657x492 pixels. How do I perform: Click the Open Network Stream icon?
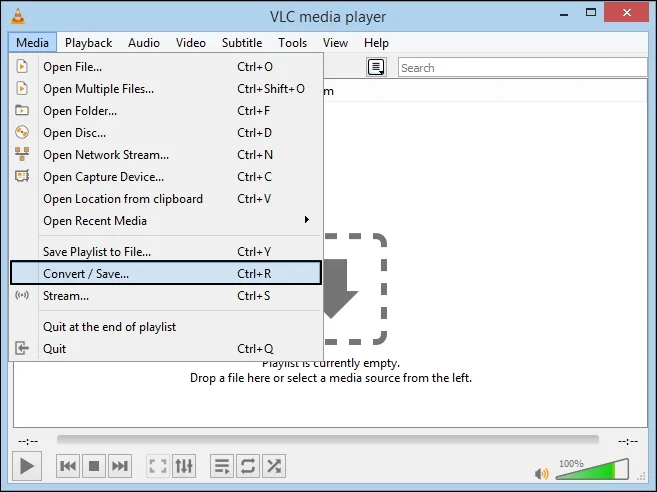[x=22, y=154]
